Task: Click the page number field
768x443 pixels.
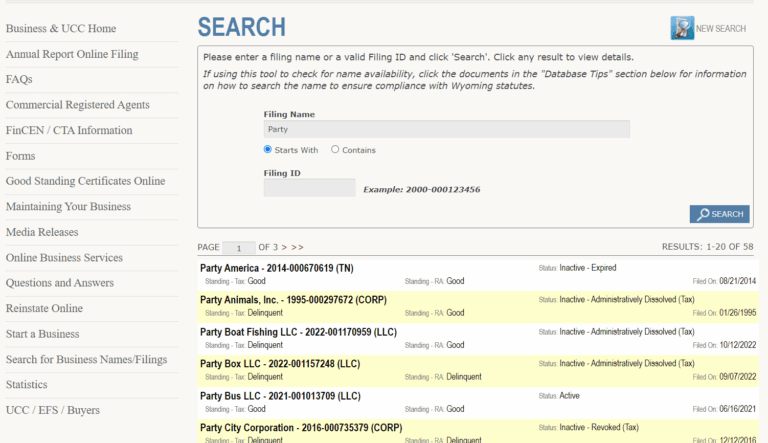Action: [x=238, y=247]
